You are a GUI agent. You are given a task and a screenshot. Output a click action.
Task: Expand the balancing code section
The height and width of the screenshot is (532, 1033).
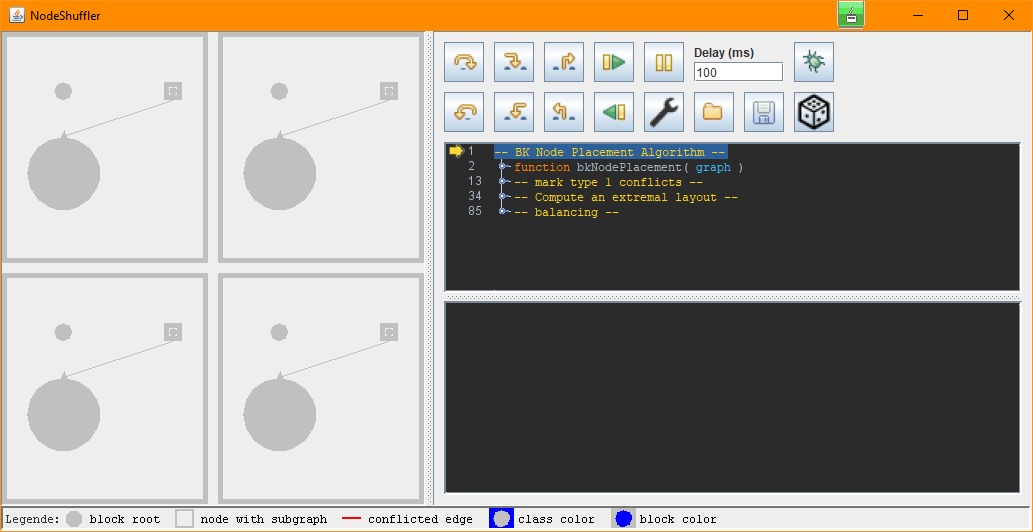tap(502, 211)
